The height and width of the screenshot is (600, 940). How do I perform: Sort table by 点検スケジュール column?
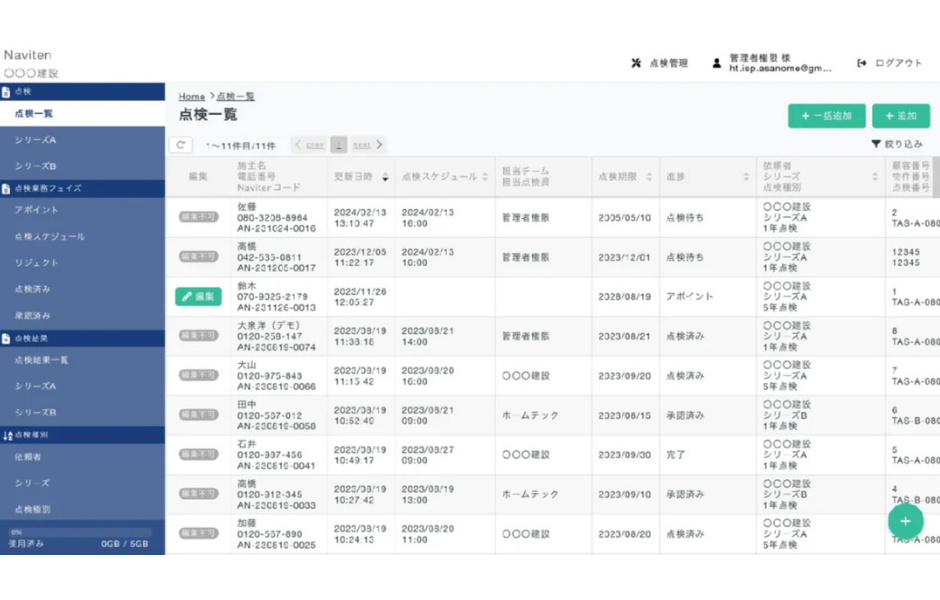(485, 177)
